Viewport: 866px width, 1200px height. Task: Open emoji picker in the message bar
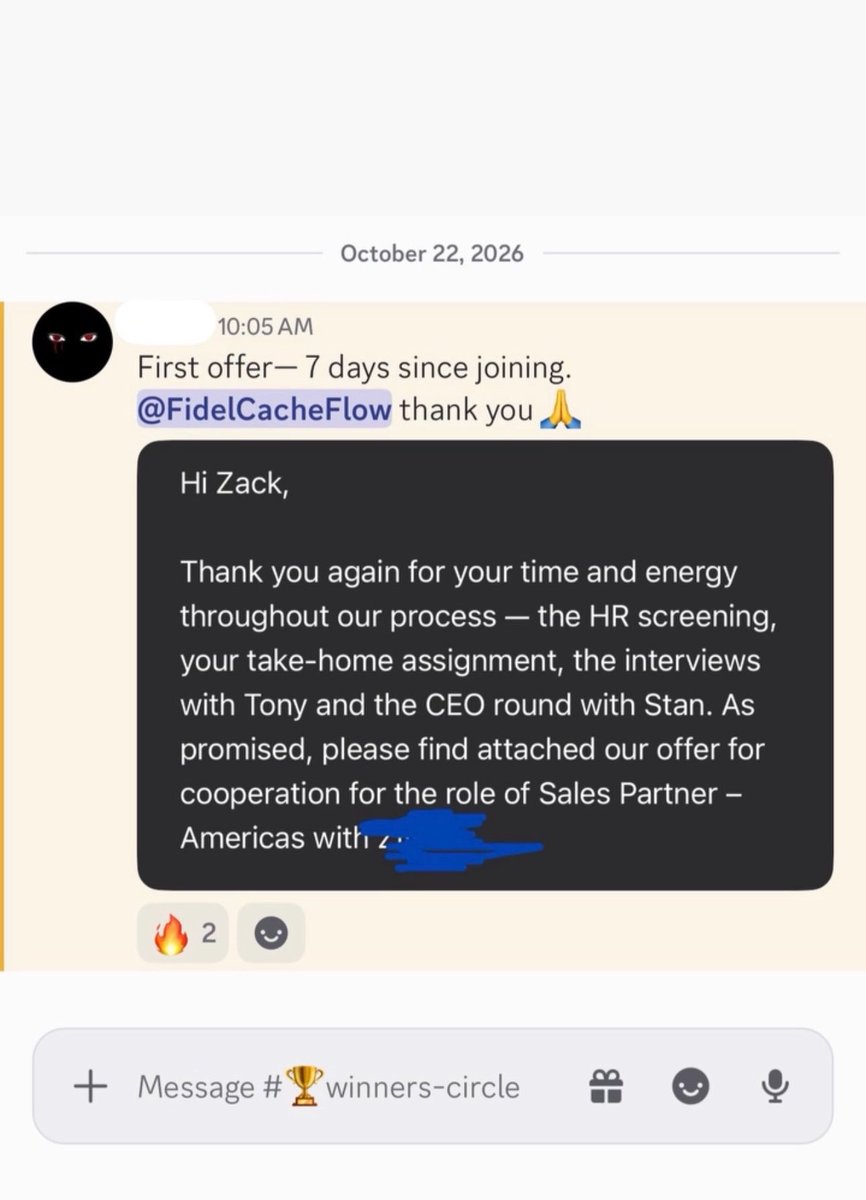[690, 1086]
